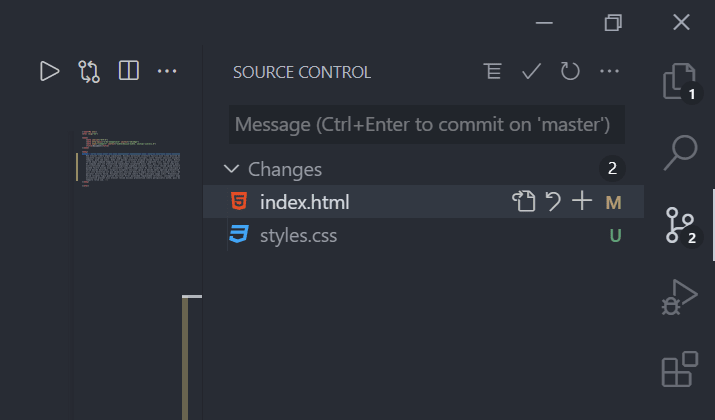Image resolution: width=715 pixels, height=420 pixels.
Task: Refresh the Source Control view
Action: (x=570, y=71)
